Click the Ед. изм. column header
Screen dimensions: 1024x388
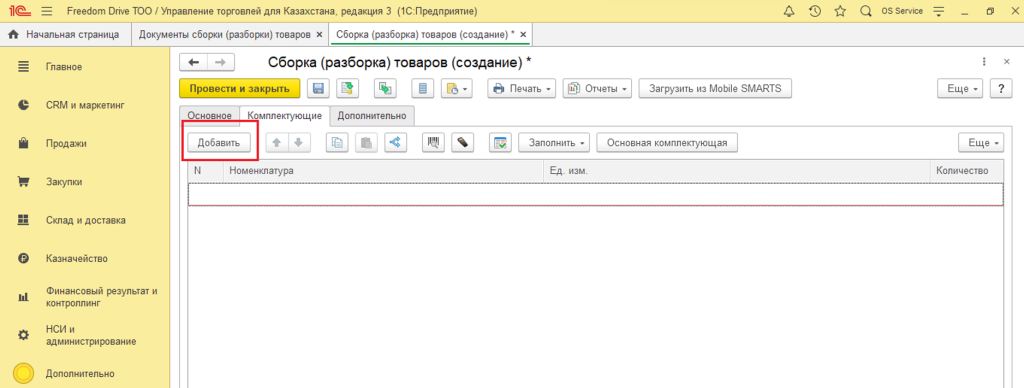[736, 170]
